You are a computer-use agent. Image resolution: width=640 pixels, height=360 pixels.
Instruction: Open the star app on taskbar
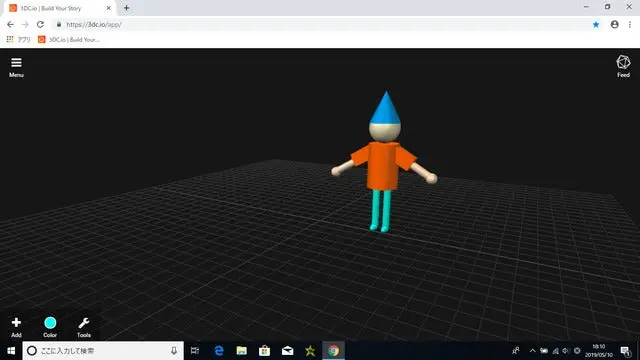[310, 351]
